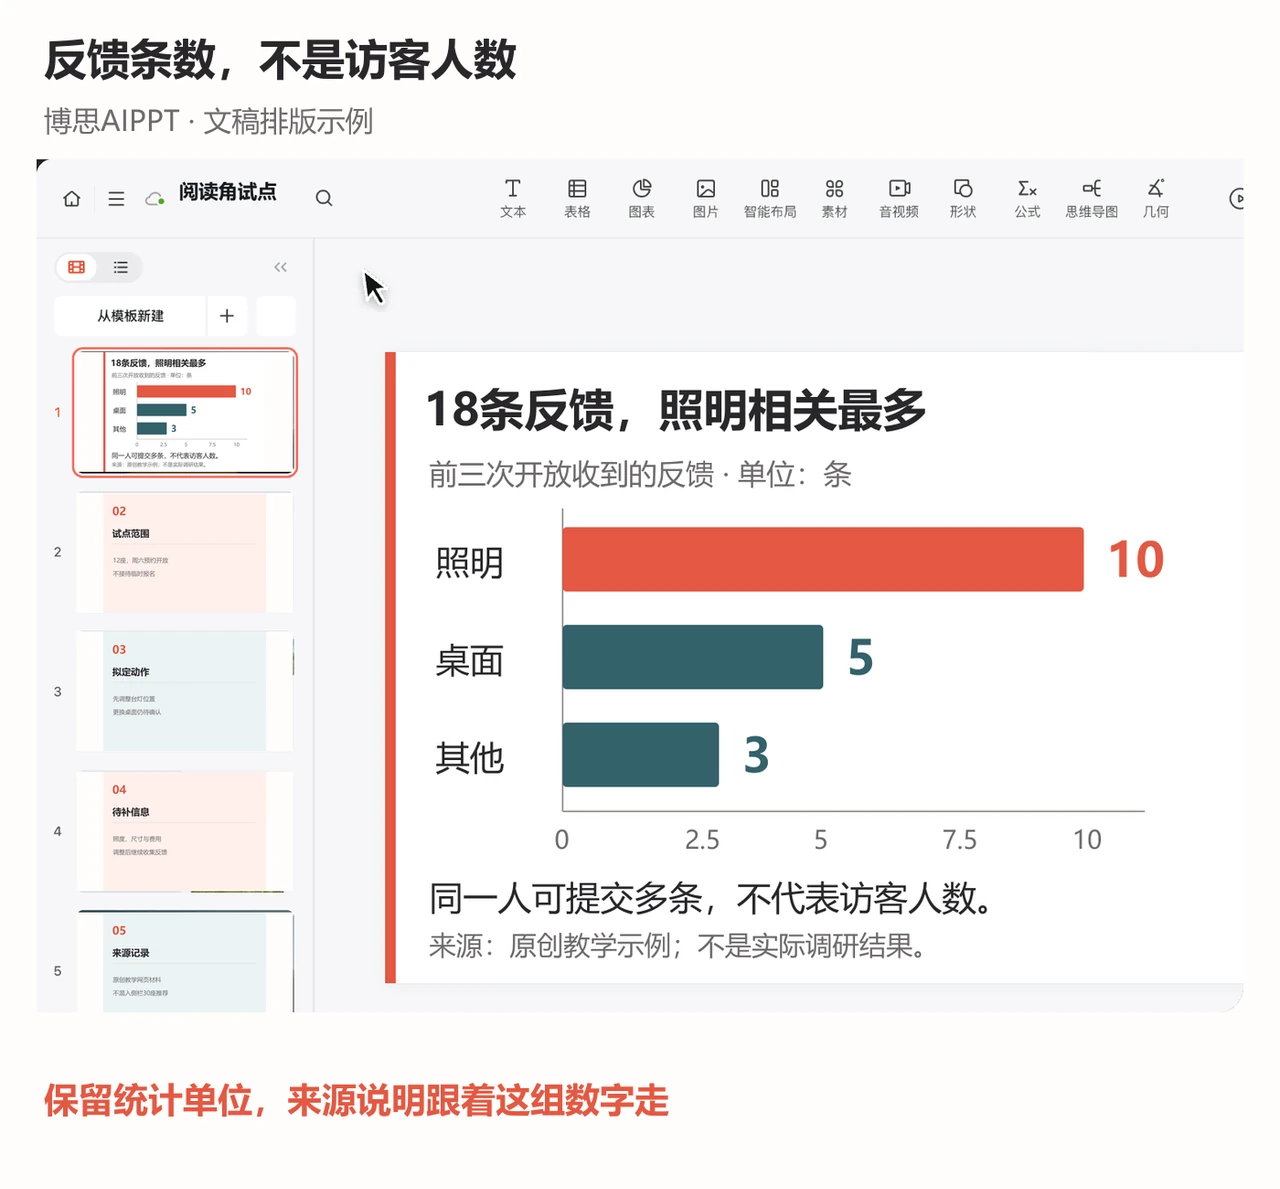Click the play icon at toolbar edge
Viewport: 1280px width, 1189px height.
(1237, 198)
